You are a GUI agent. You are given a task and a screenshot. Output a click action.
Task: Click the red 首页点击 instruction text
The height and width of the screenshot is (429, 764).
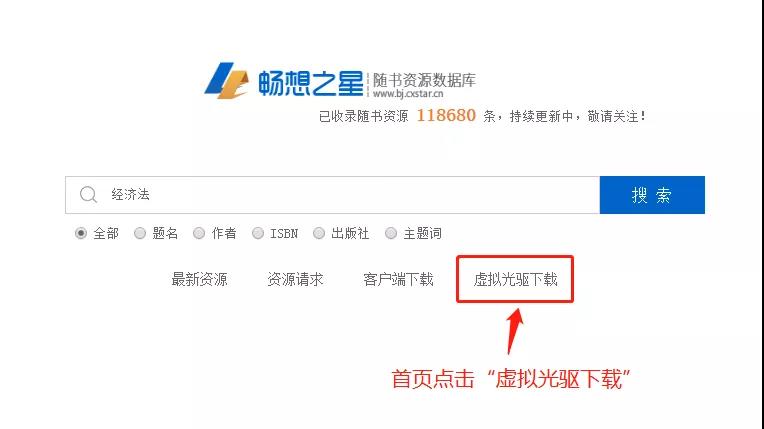point(433,379)
